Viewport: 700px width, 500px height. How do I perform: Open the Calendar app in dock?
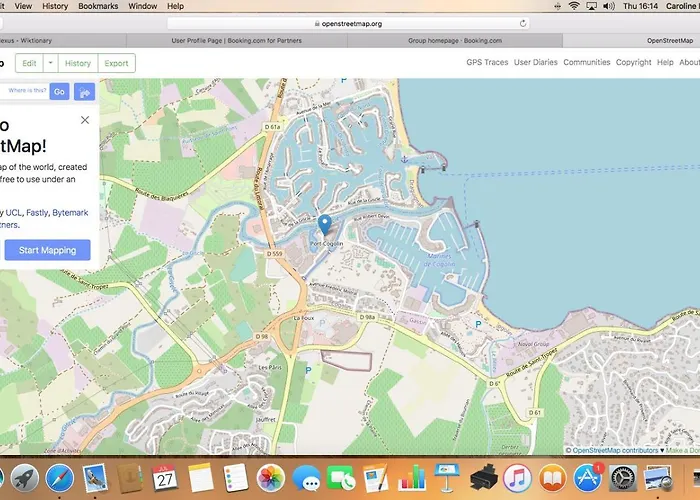[x=165, y=479]
